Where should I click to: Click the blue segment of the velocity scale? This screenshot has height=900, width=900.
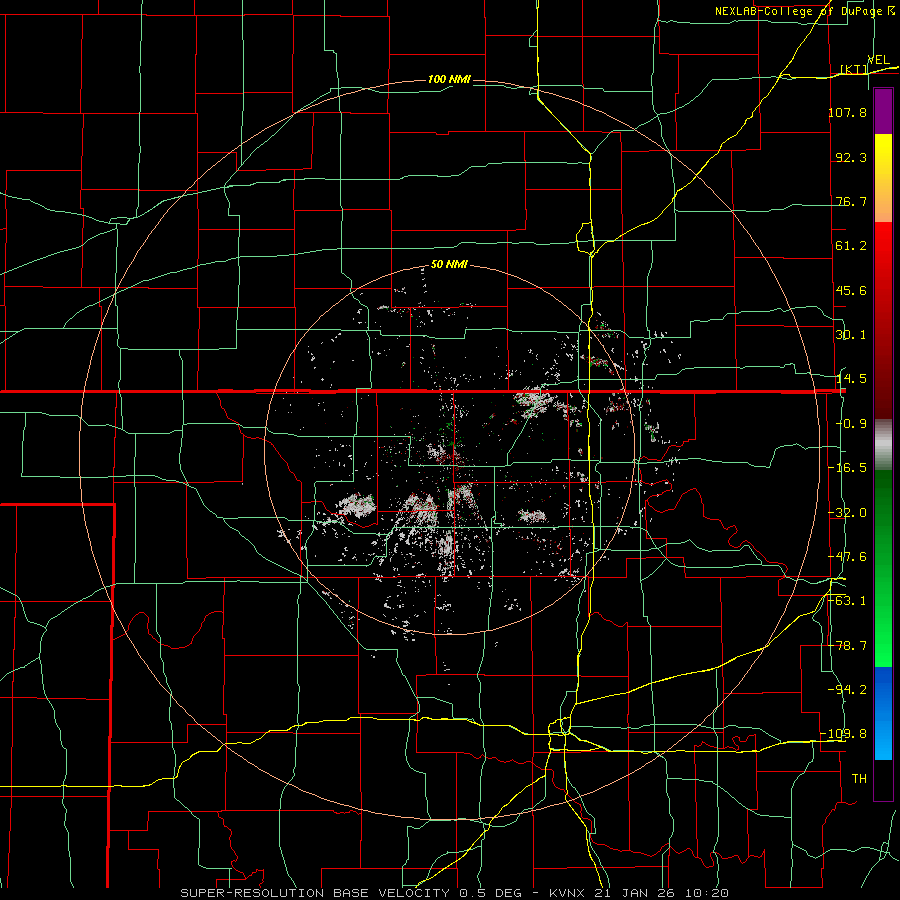point(883,713)
